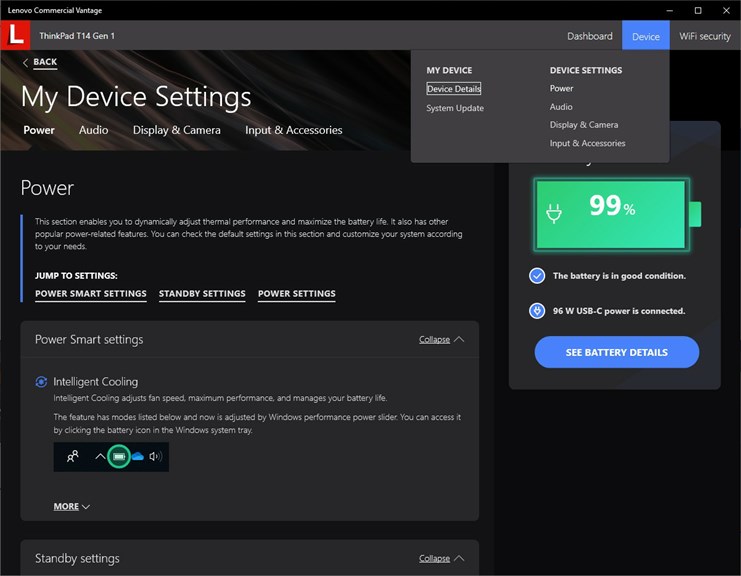
Task: Choose Power under Device Settings menu
Action: coord(561,88)
